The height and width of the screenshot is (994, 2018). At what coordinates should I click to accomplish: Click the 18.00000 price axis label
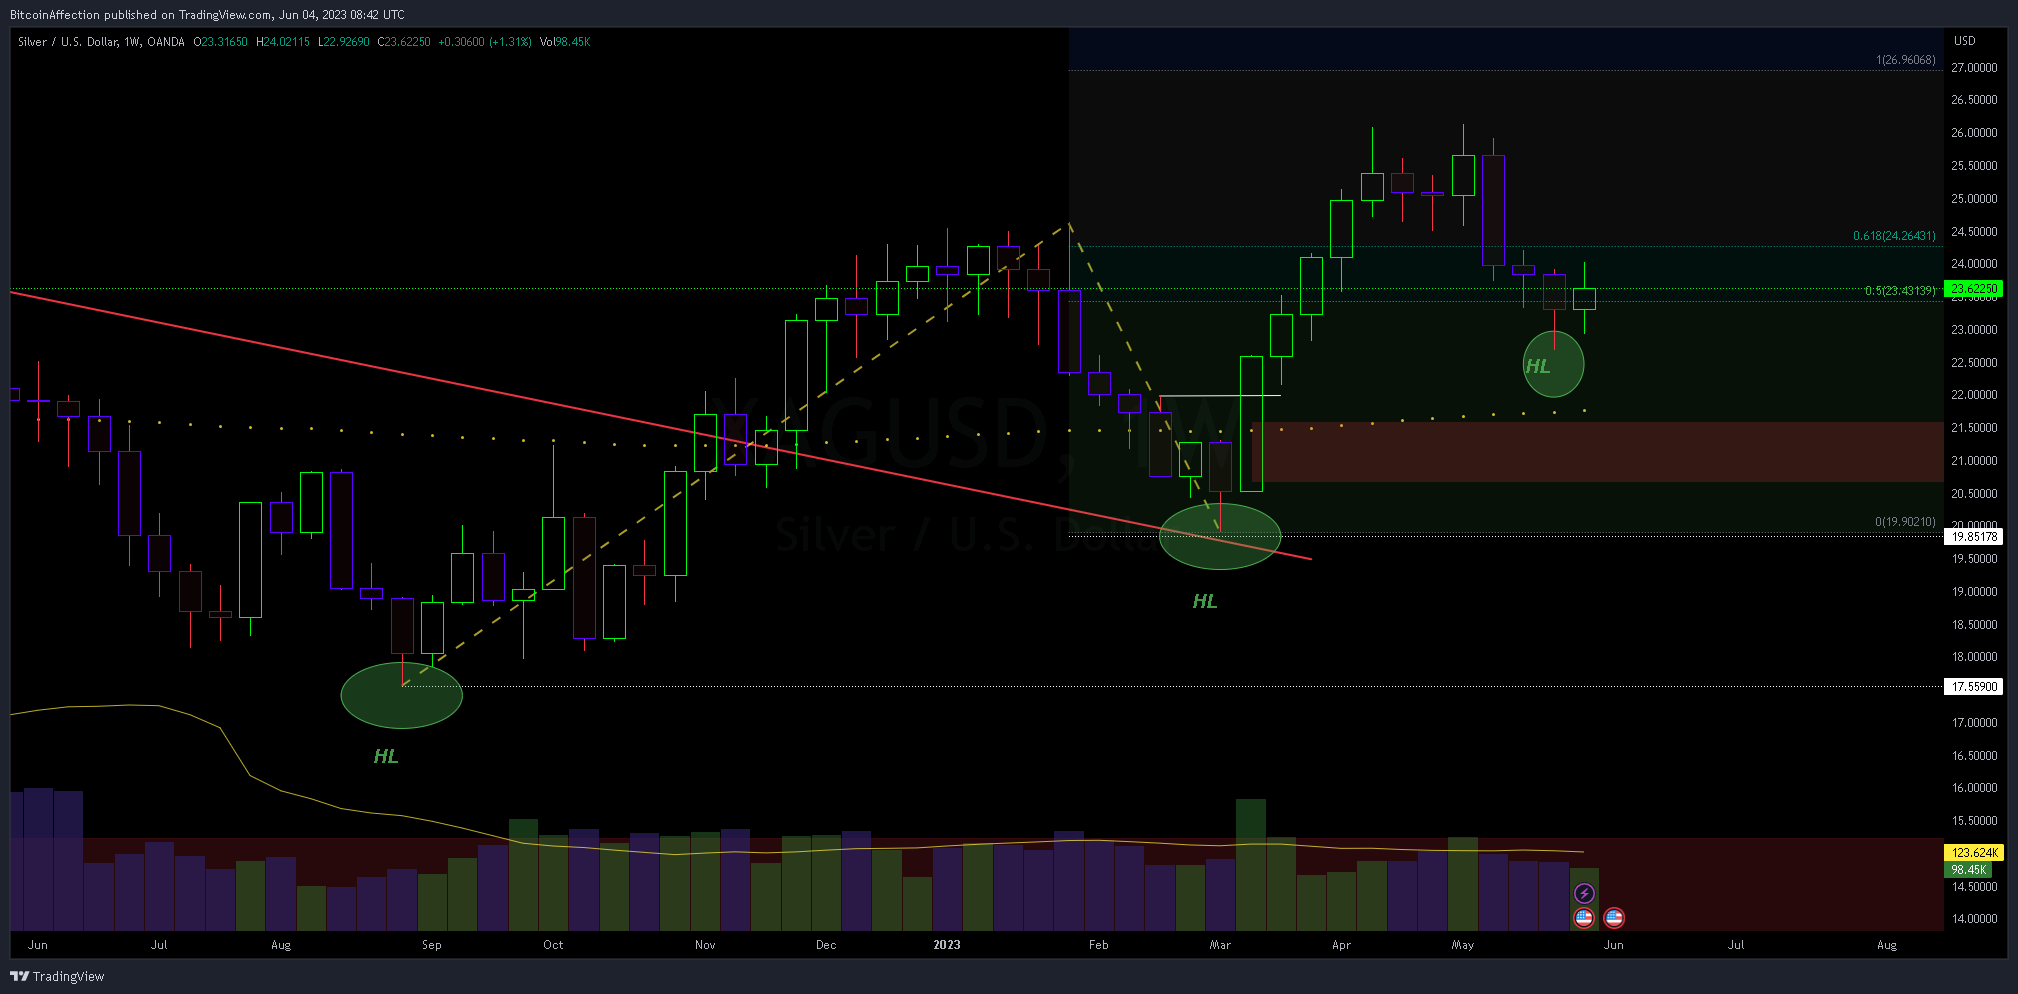1974,657
